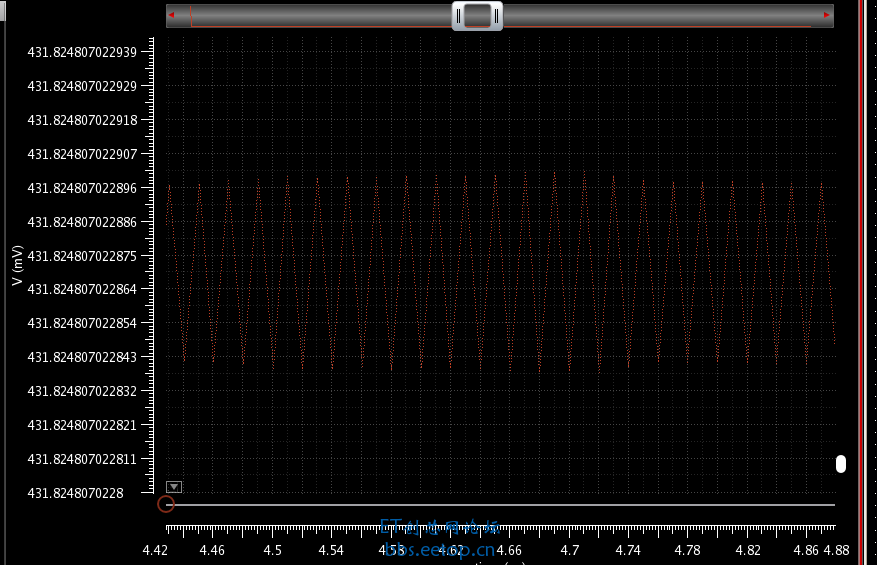Click the V (mV) axis title
877x565 pixels.
[17, 265]
